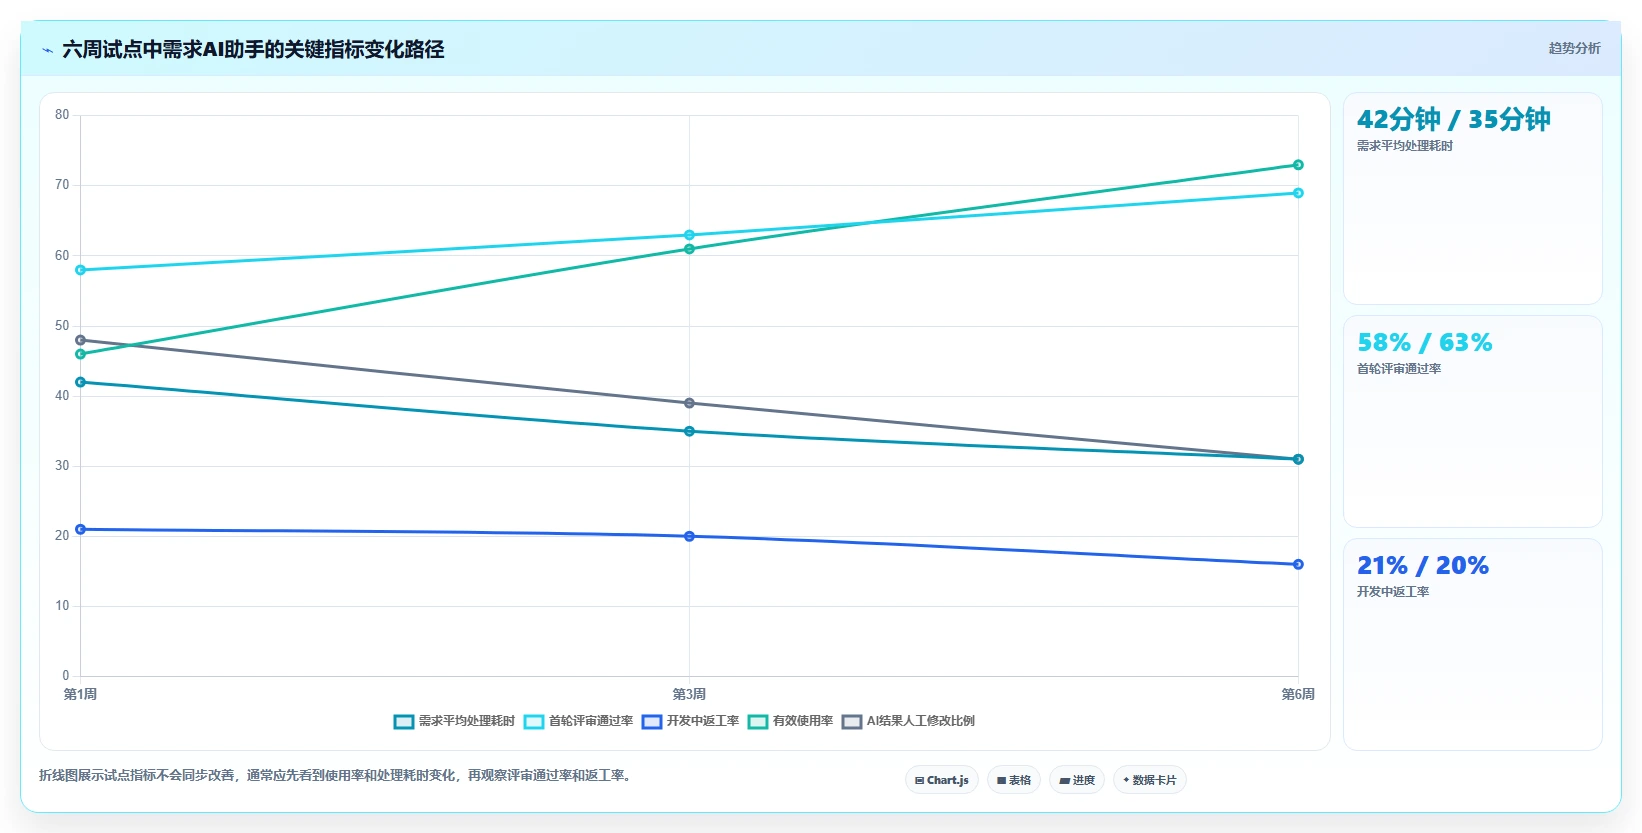Image resolution: width=1642 pixels, height=833 pixels.
Task: Click the 首轮评审通过率 data point at 第6周
Action: 1298,193
